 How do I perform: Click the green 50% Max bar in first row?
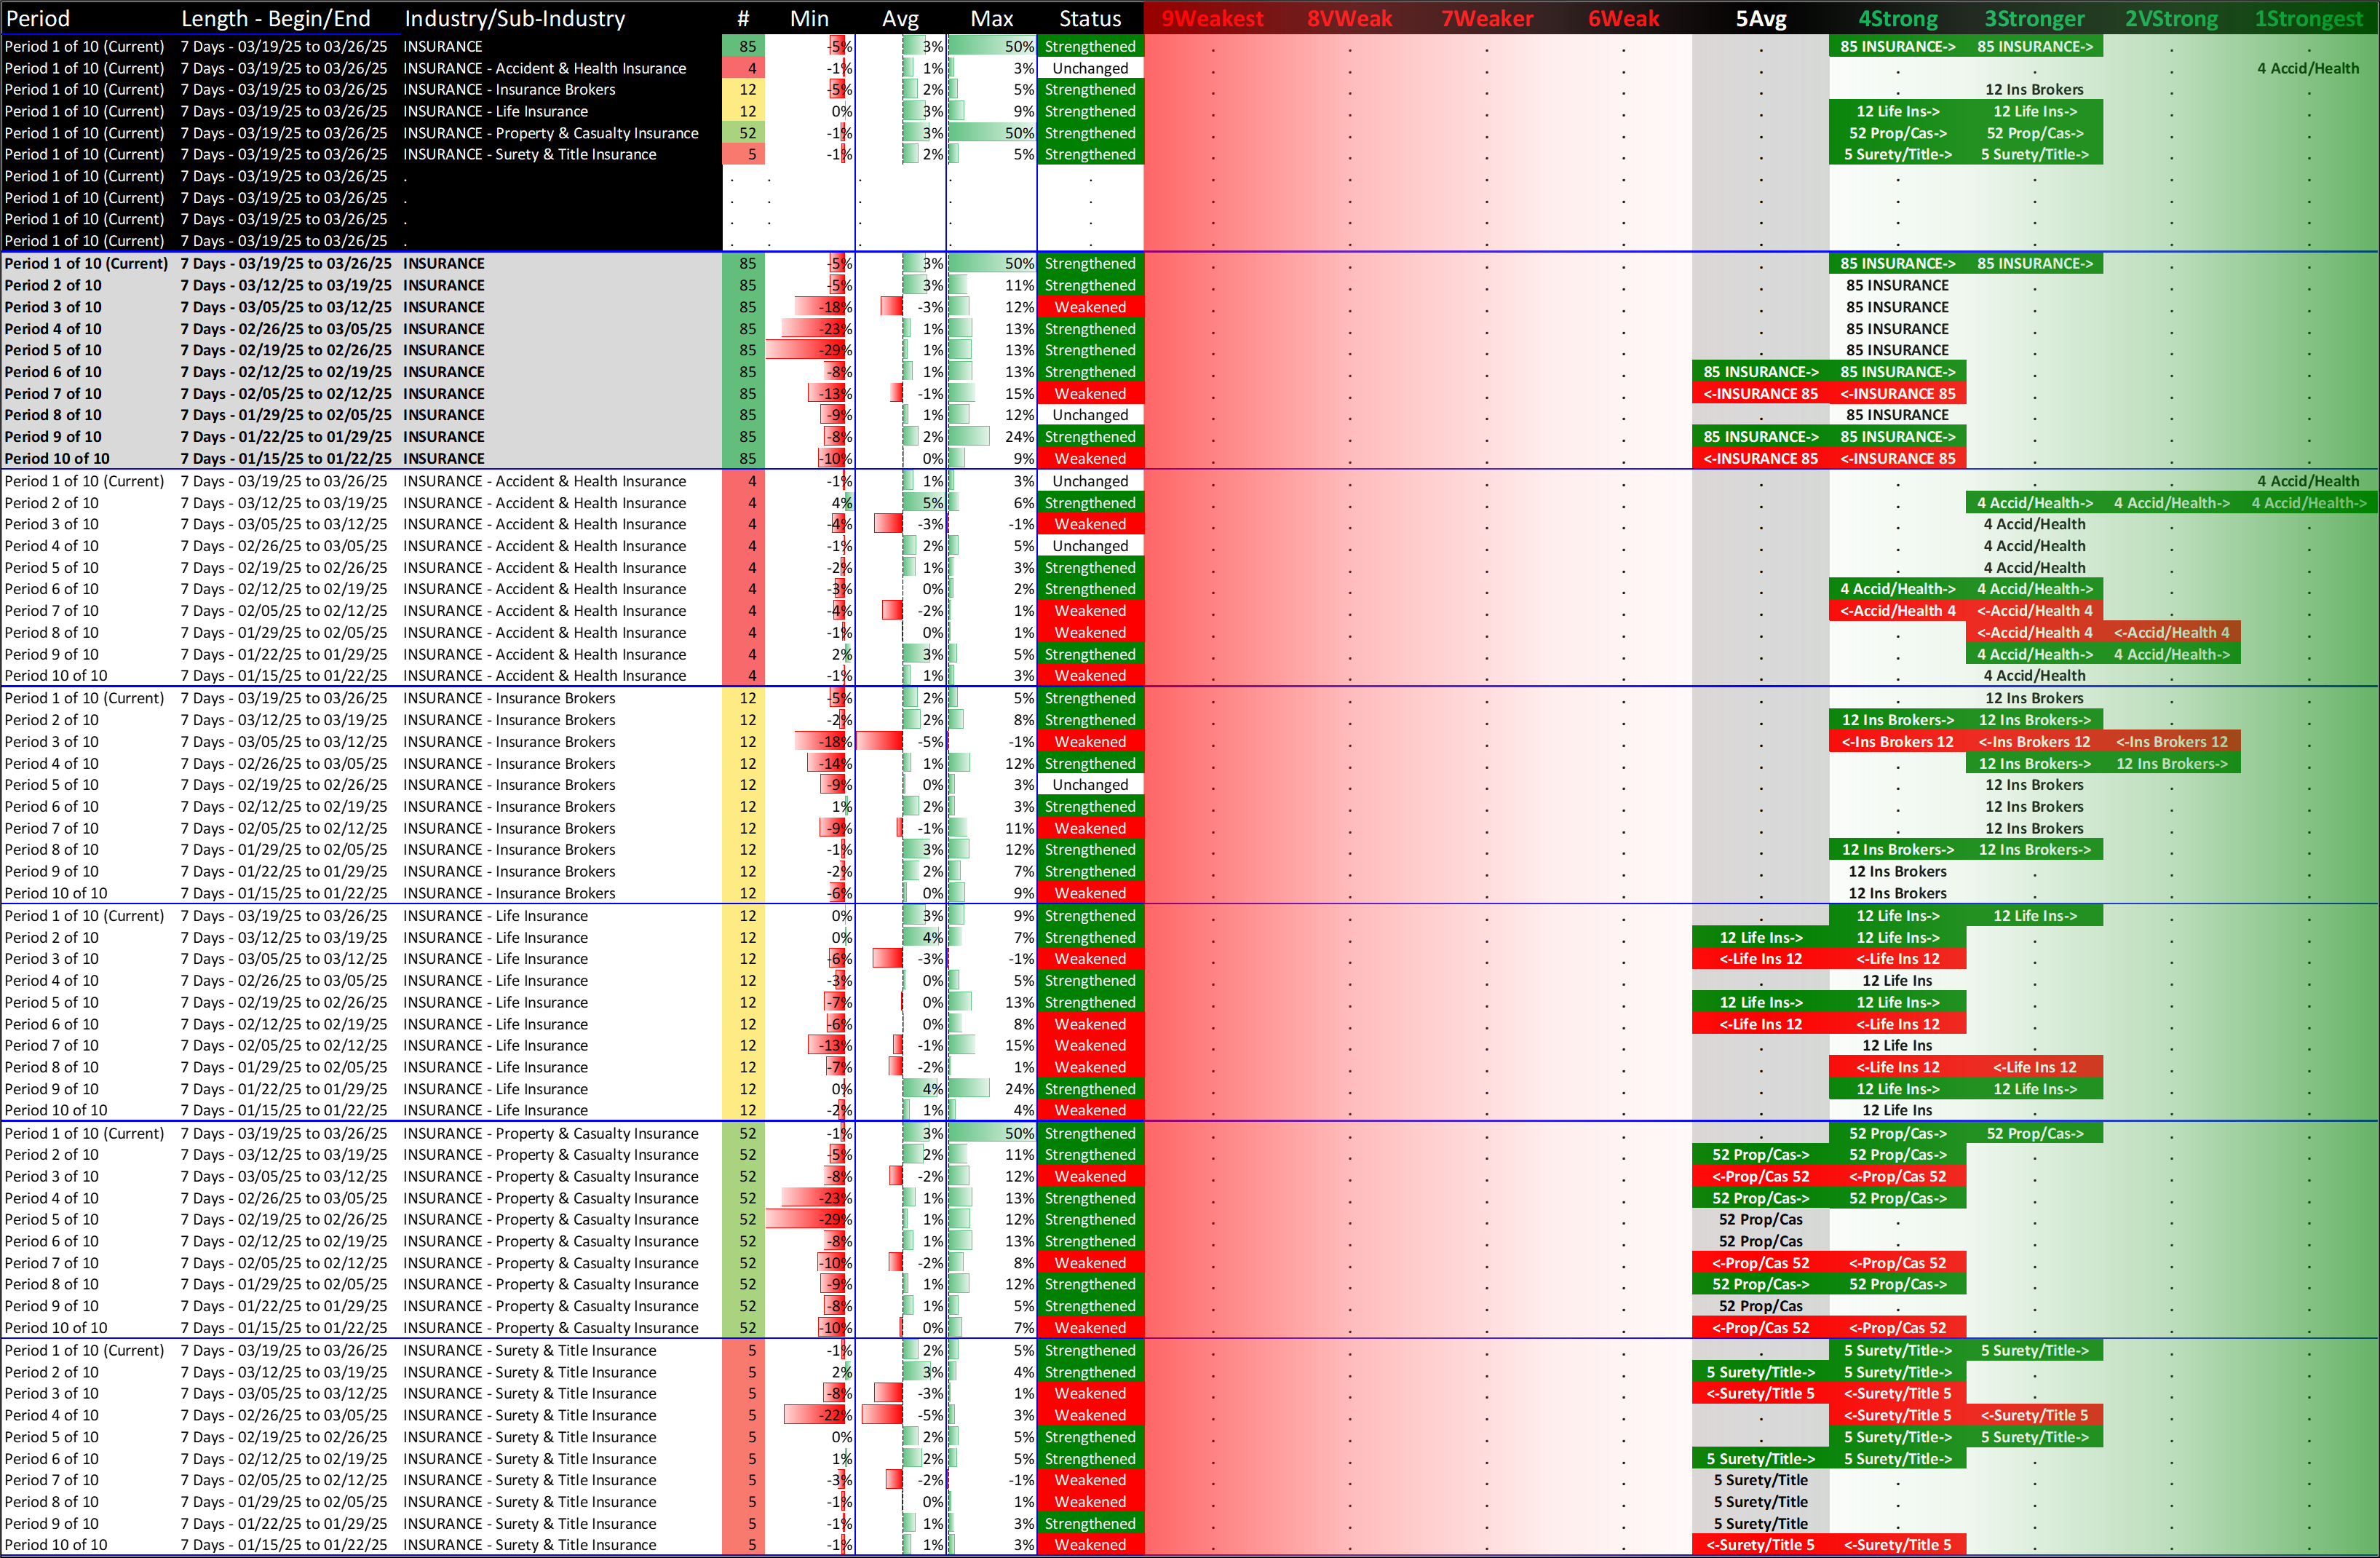pos(991,46)
